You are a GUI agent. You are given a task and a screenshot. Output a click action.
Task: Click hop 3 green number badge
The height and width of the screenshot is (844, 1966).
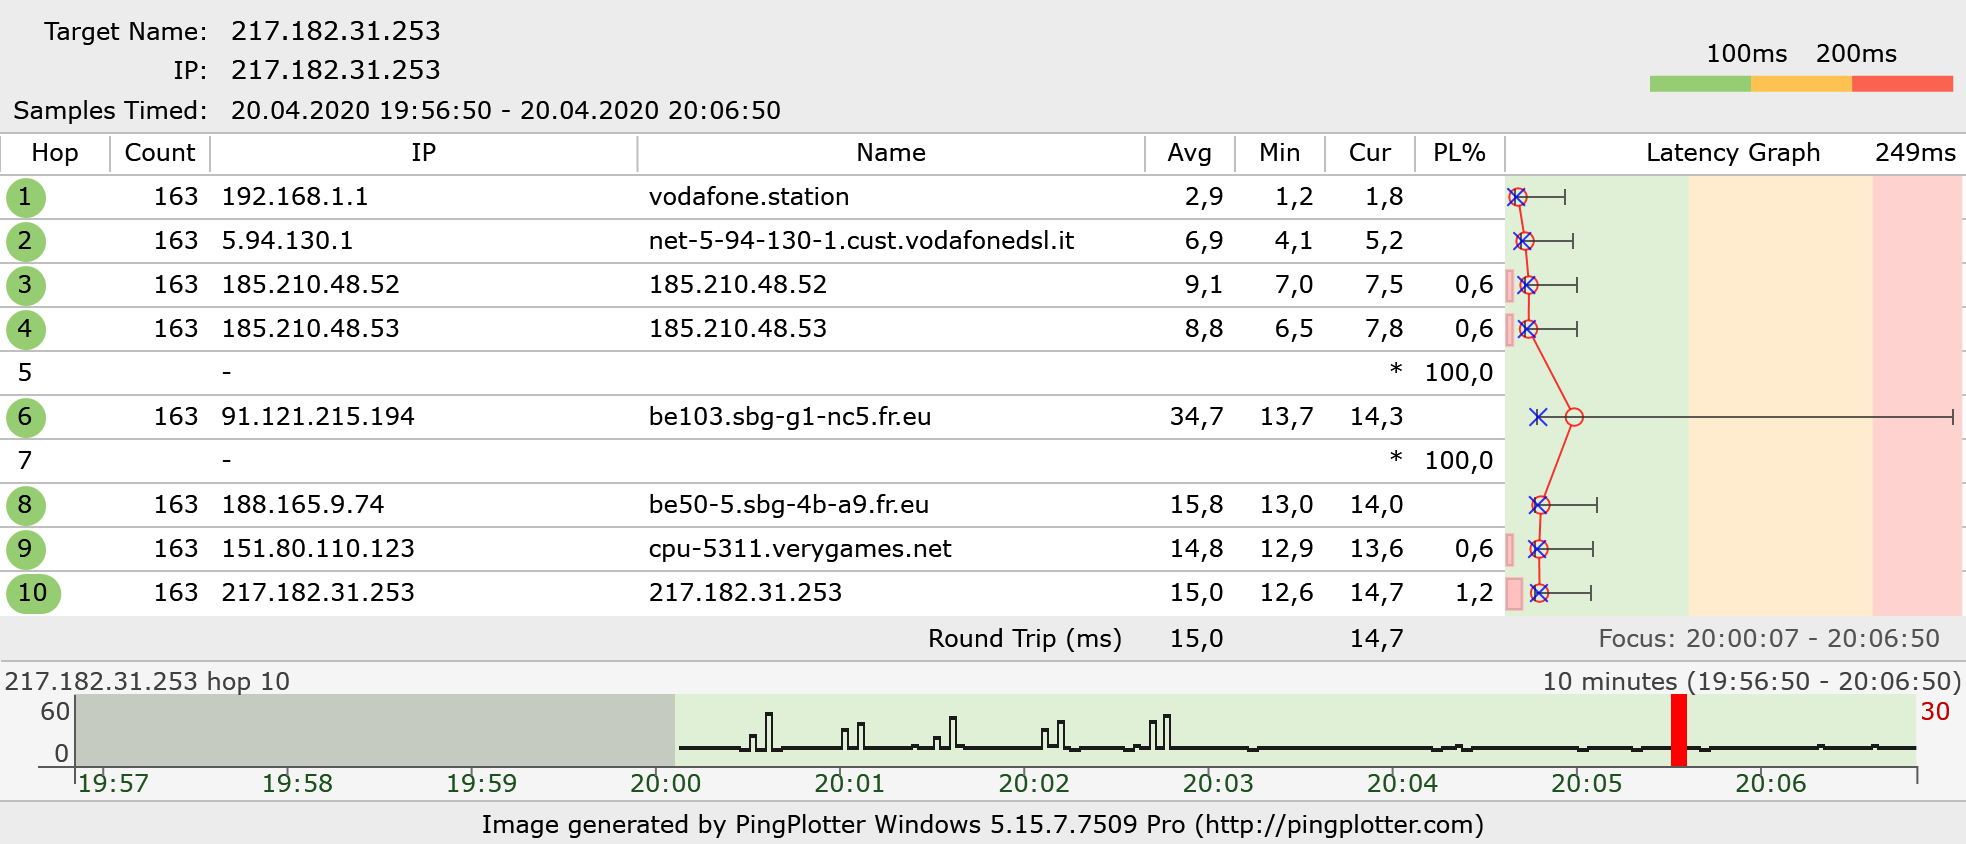(x=25, y=285)
